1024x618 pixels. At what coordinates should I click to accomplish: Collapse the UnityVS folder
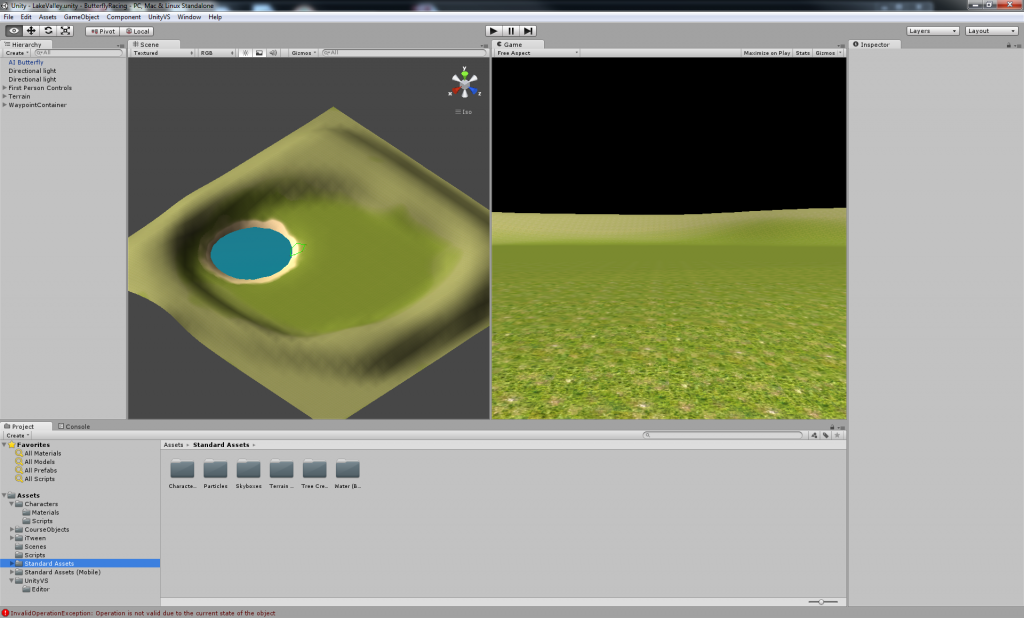click(x=12, y=581)
